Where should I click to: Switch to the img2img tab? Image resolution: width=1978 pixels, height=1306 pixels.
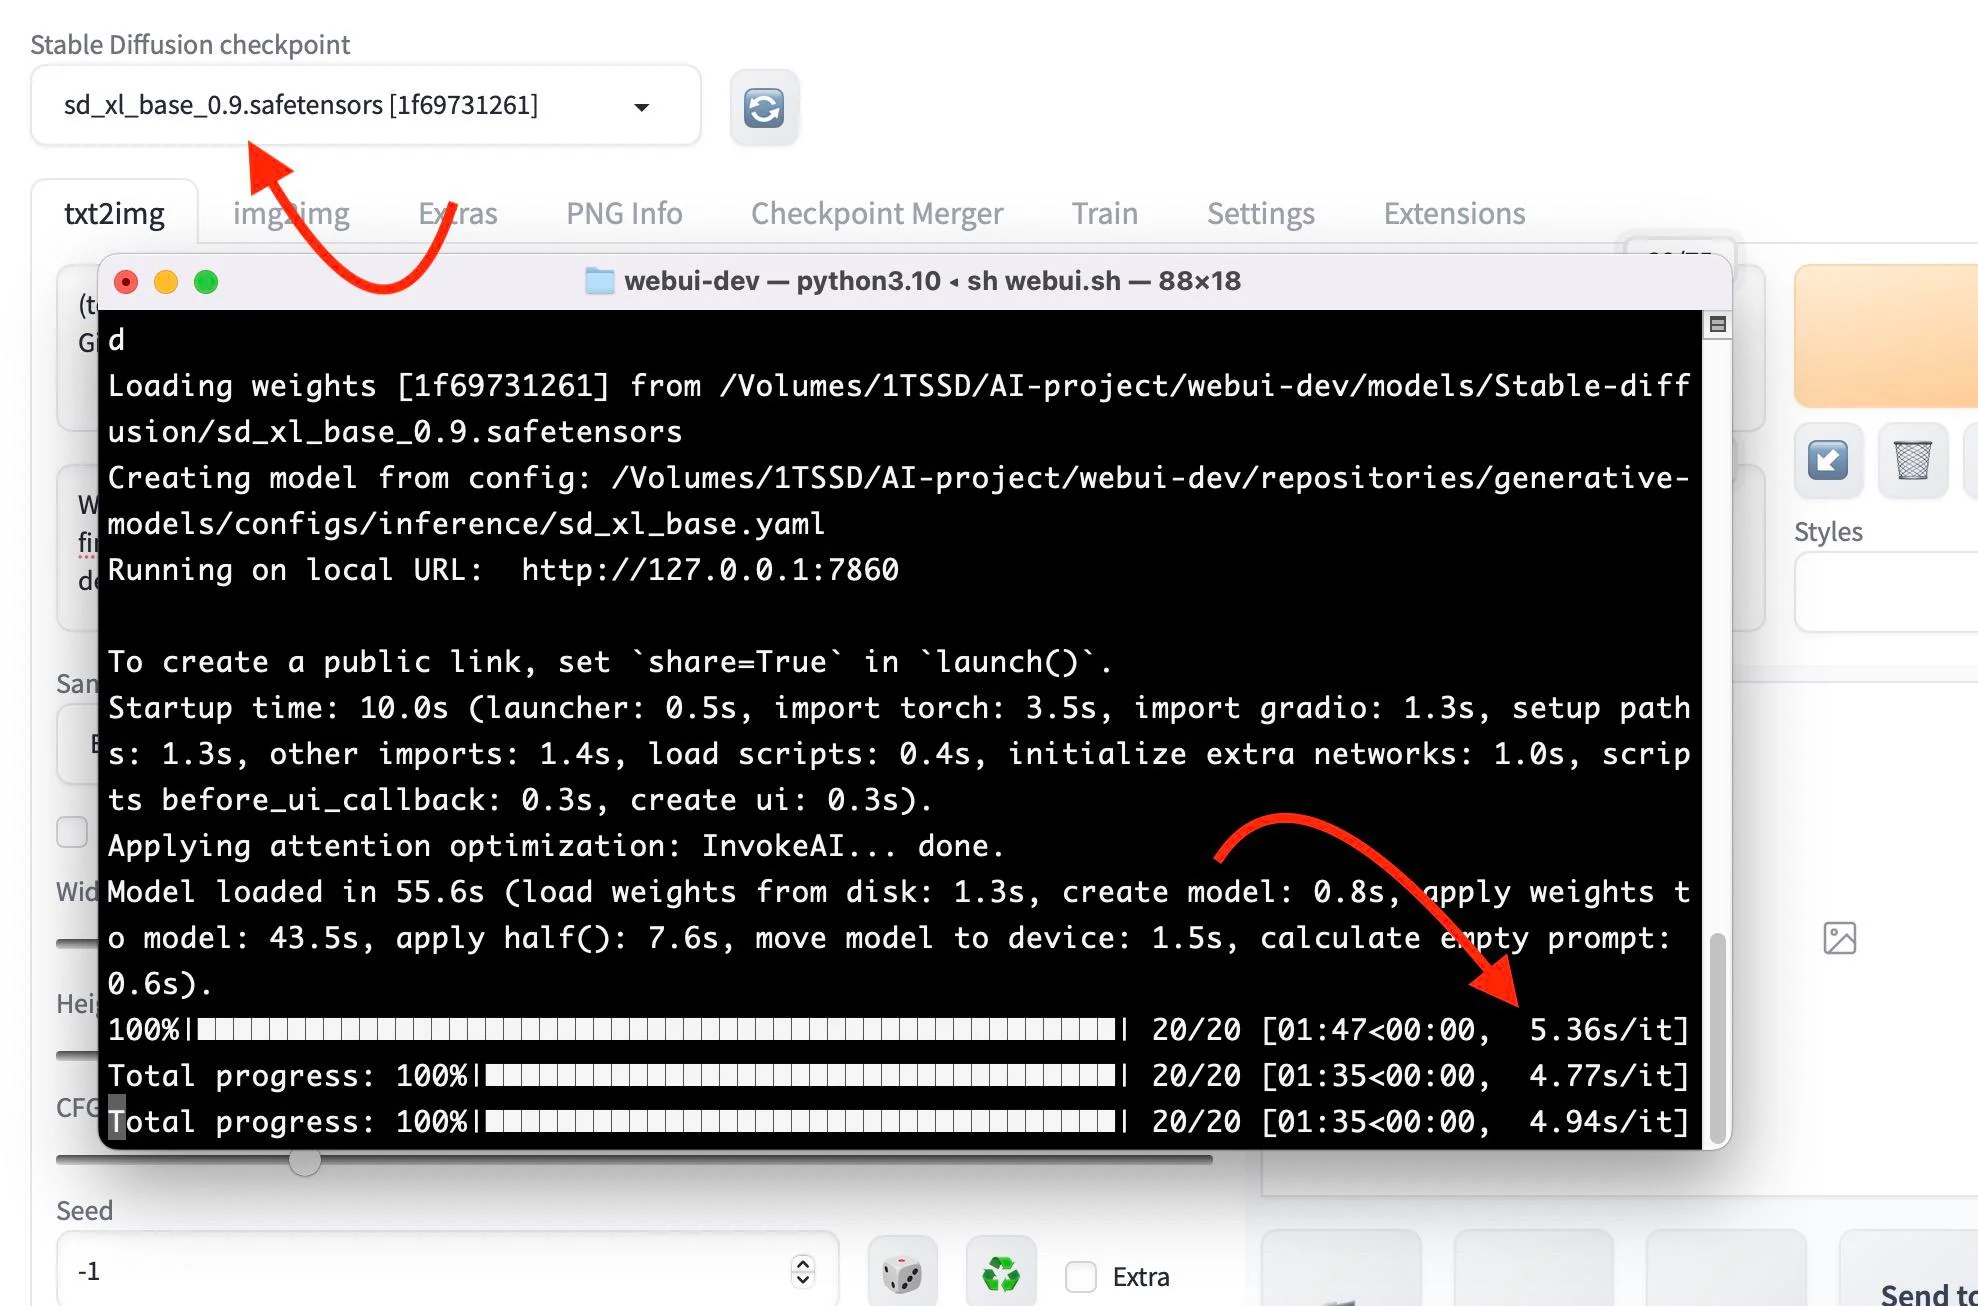(x=290, y=213)
